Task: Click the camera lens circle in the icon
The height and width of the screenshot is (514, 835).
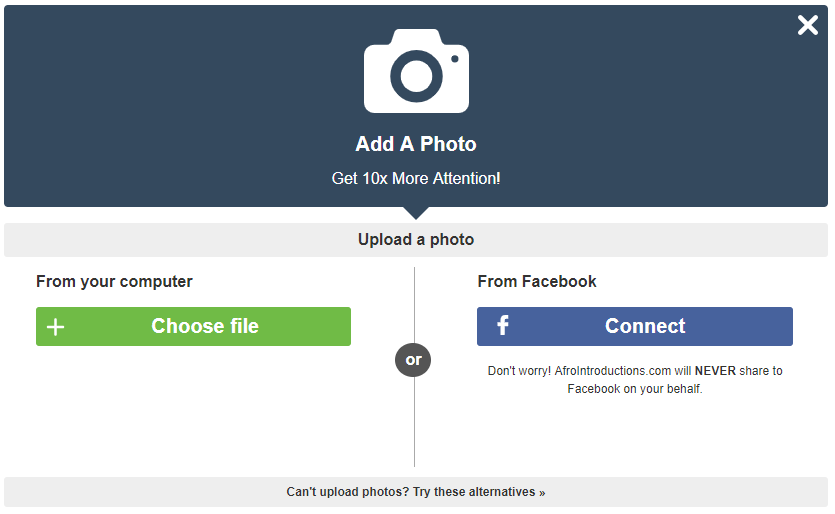Action: click(416, 76)
